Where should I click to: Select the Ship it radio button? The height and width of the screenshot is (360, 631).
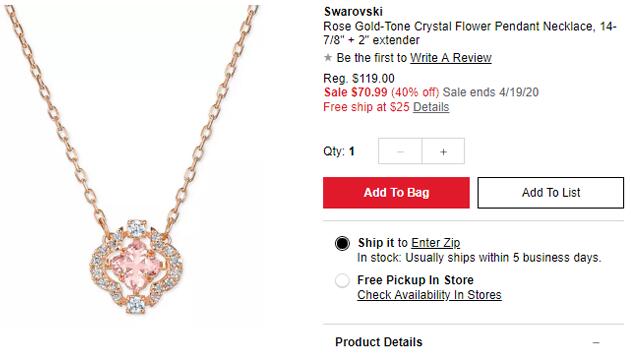(x=342, y=243)
